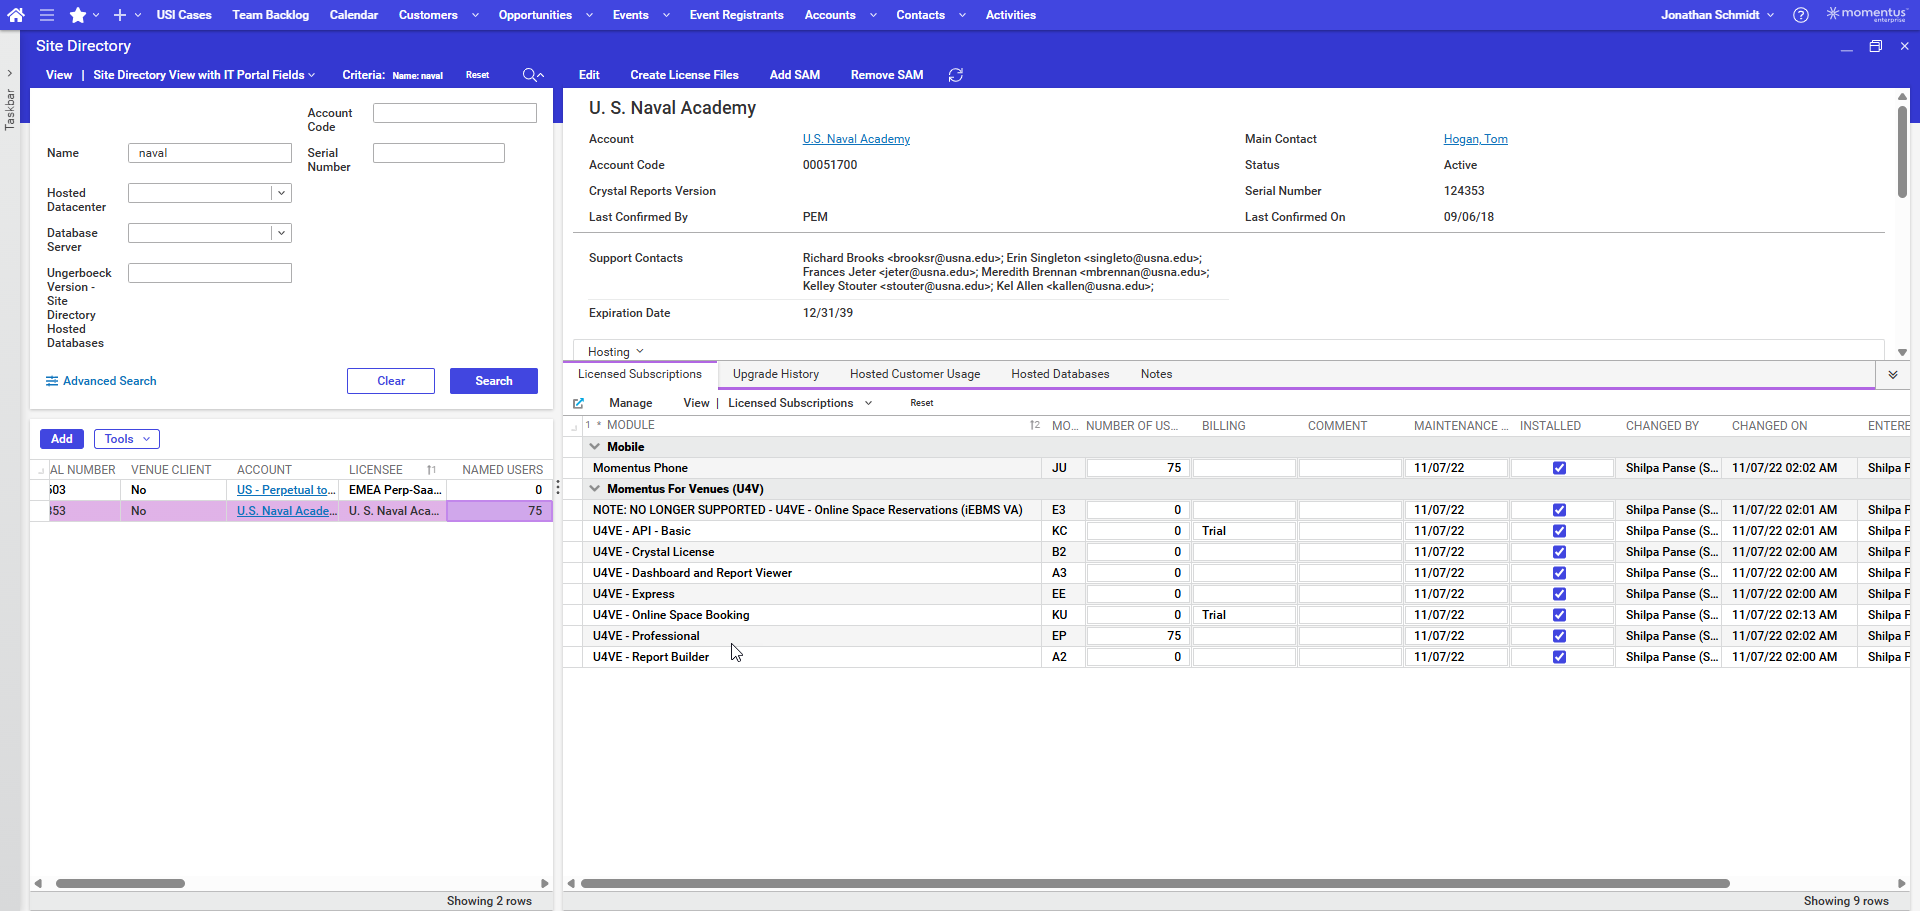Screen dimensions: 1920x911
Task: Click the Search button
Action: click(494, 381)
